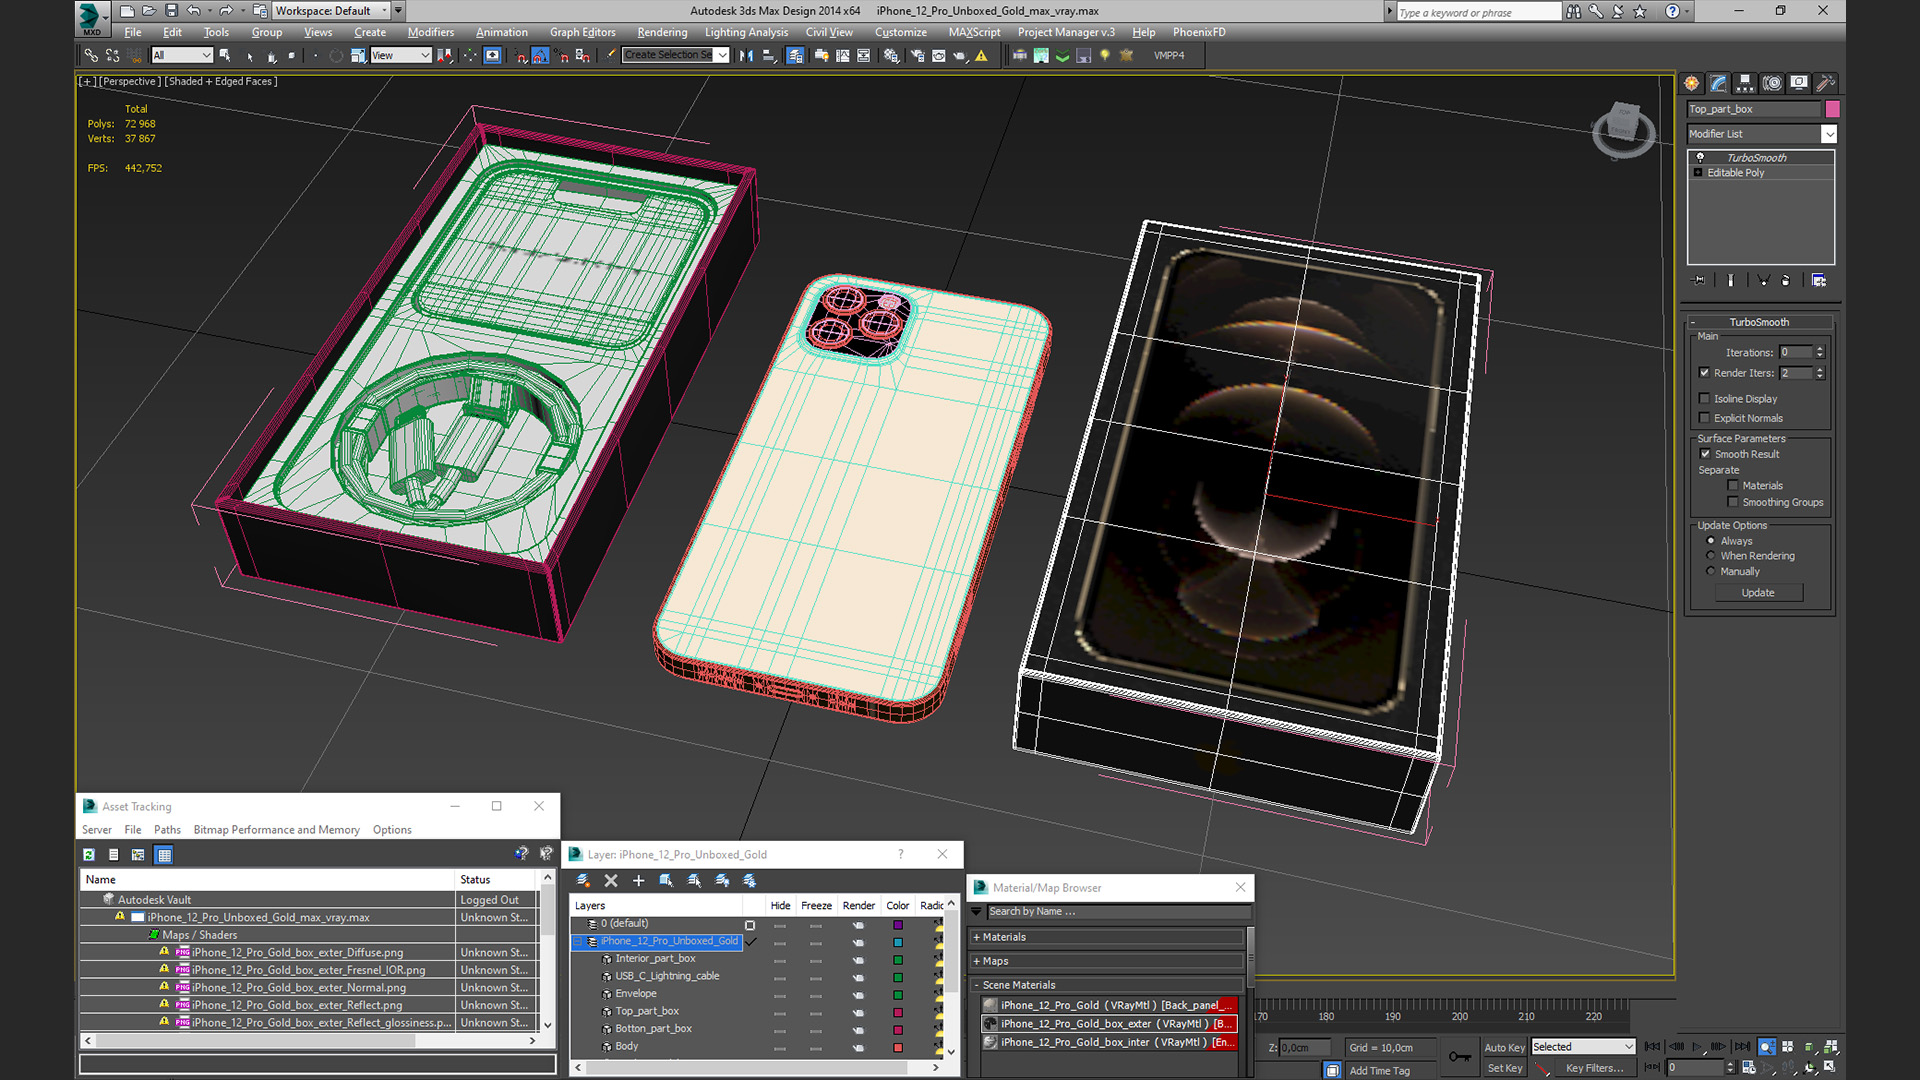This screenshot has width=1920, height=1080.
Task: Enable Isoline Display checkbox
Action: (x=1705, y=398)
